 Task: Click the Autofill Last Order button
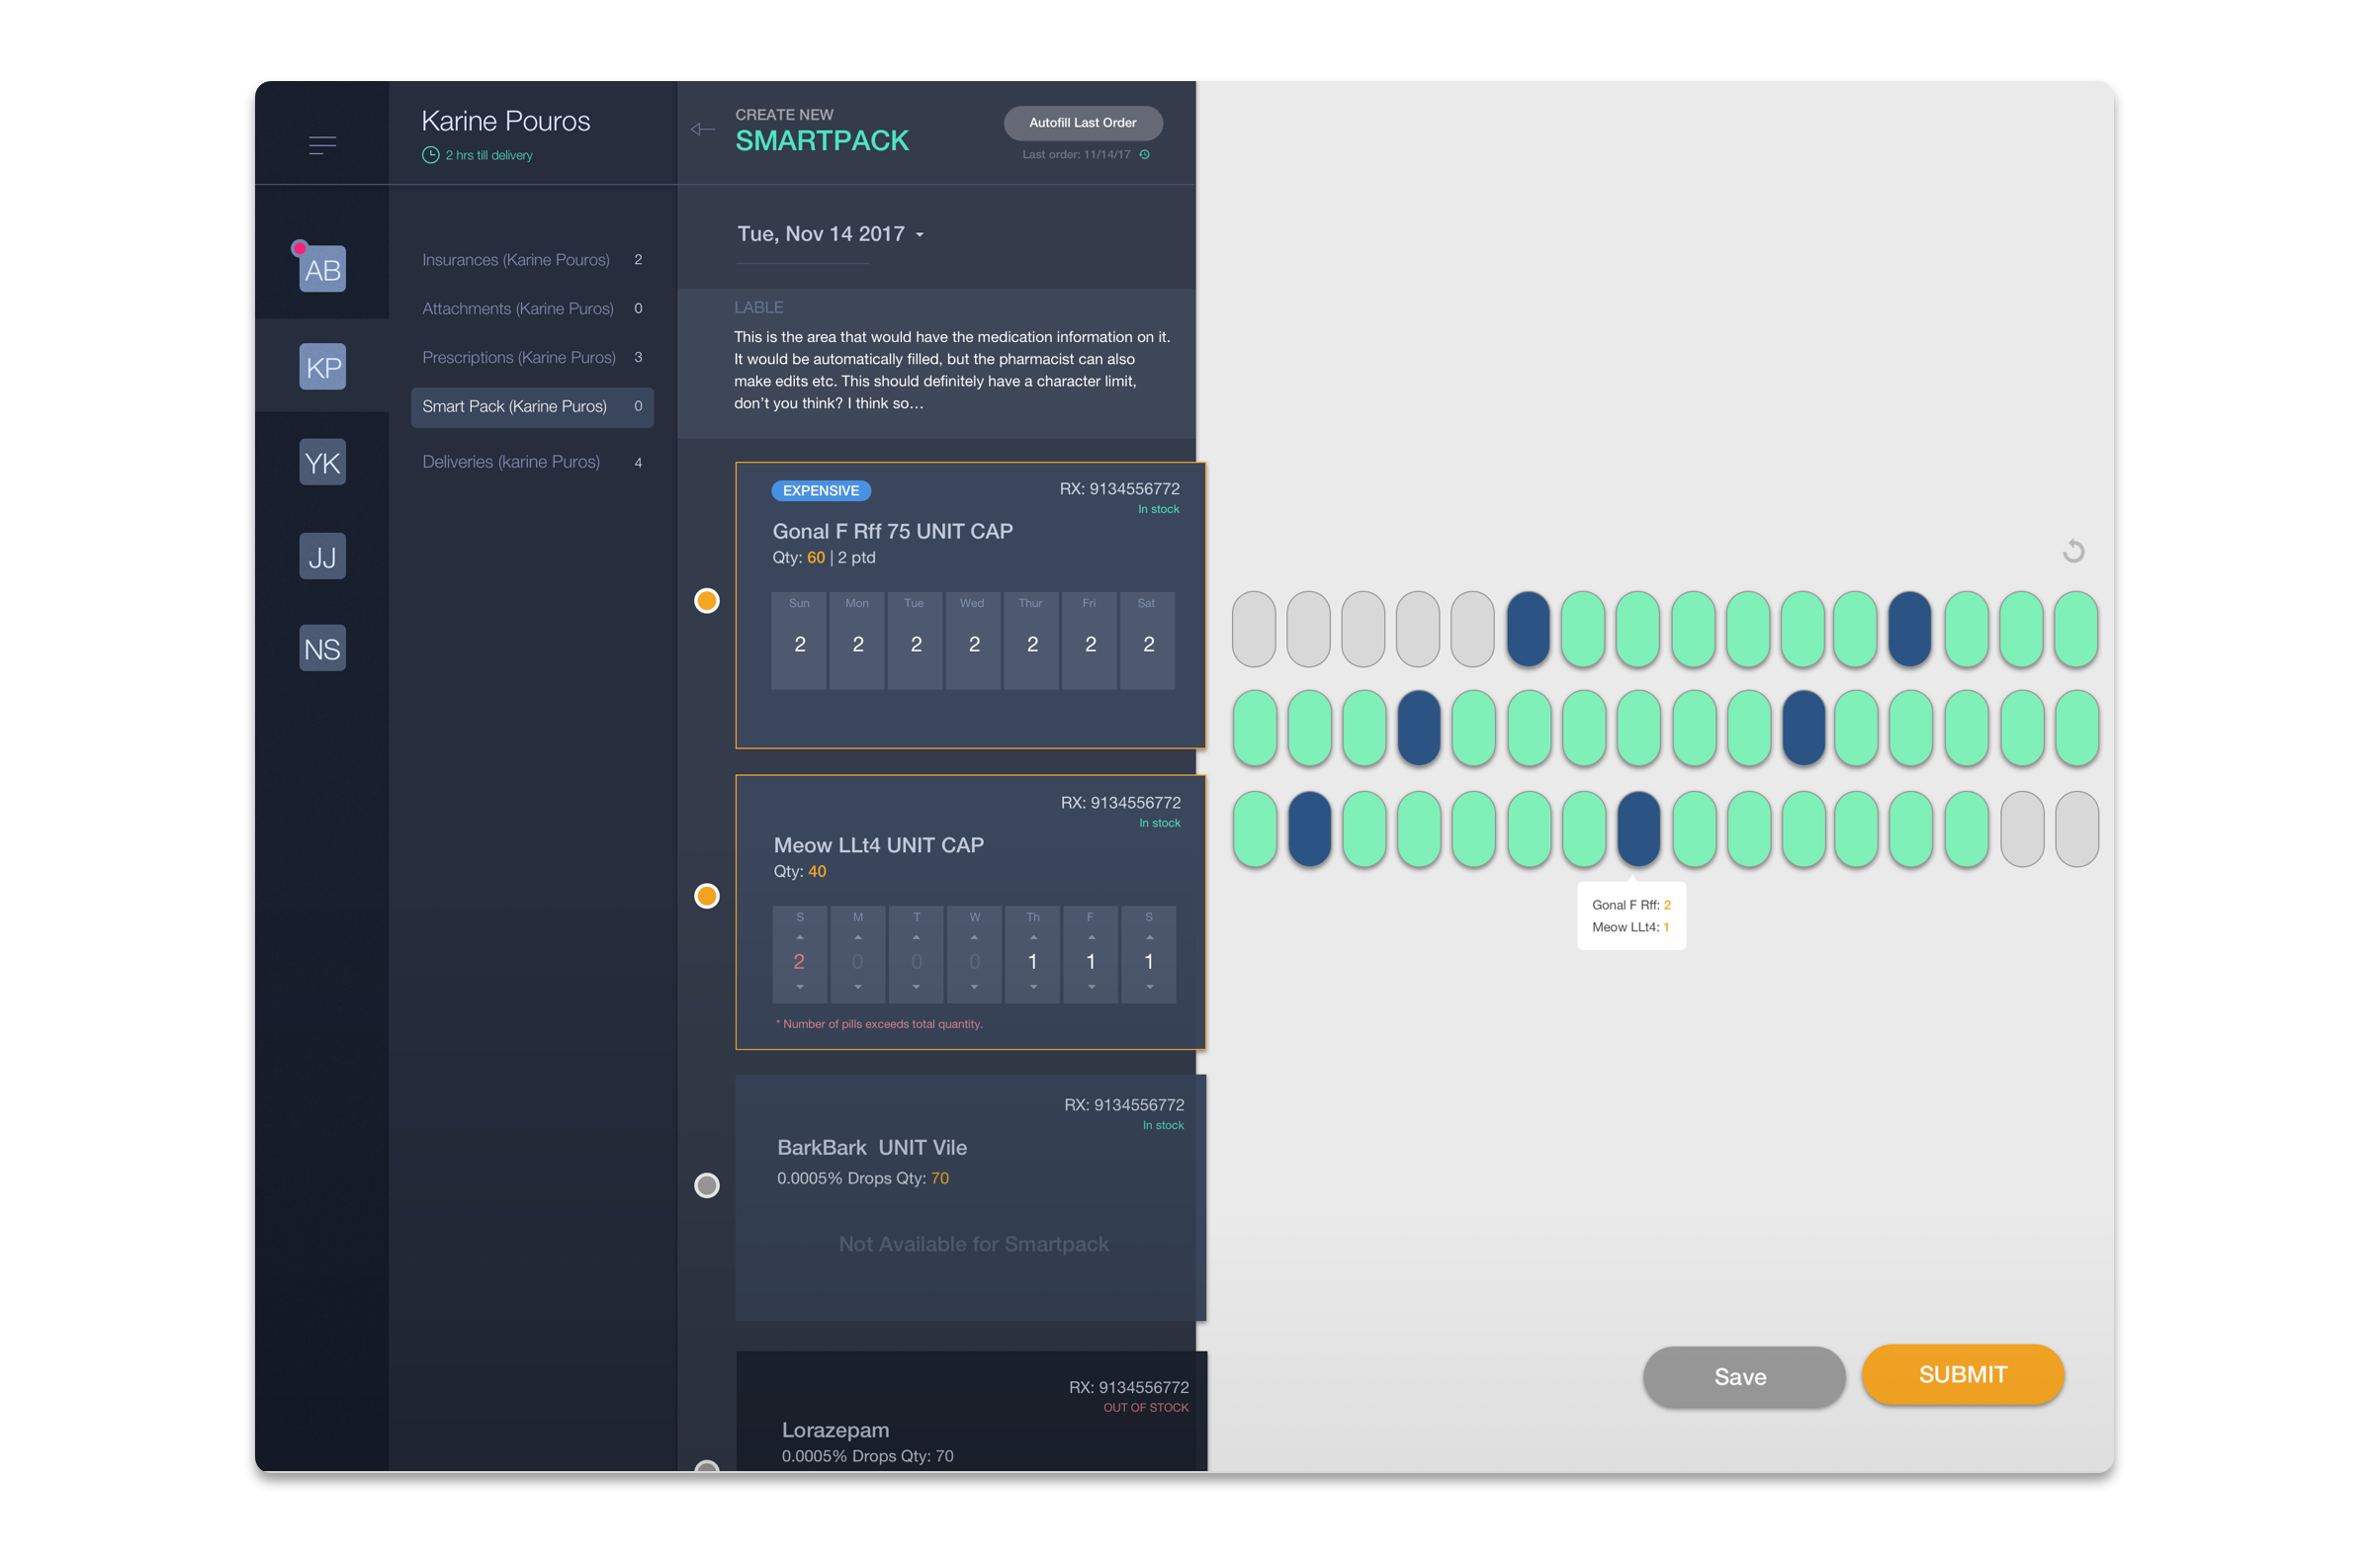tap(1082, 123)
